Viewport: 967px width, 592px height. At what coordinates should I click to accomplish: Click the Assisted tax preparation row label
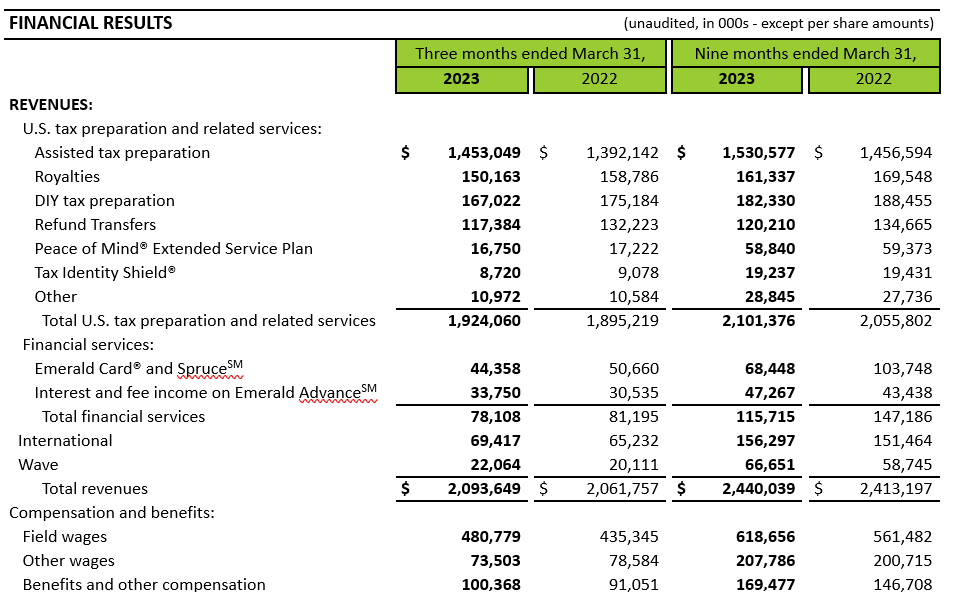pos(122,153)
